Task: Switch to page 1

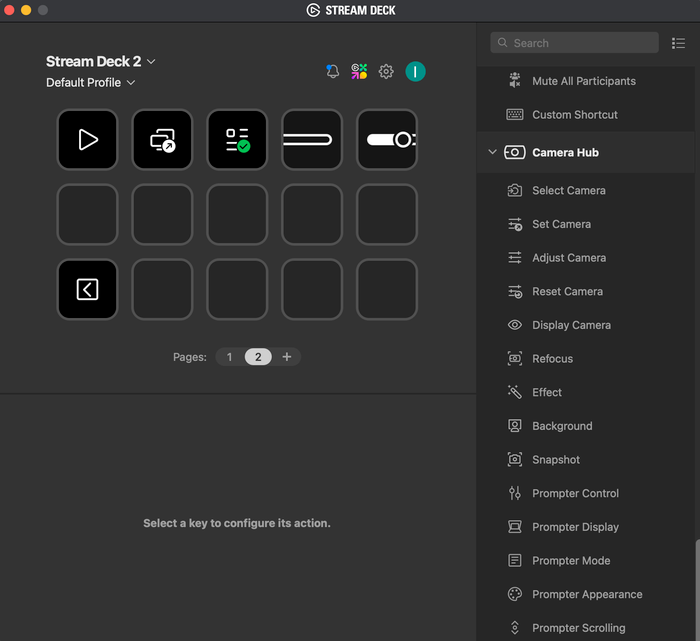Action: 229,357
